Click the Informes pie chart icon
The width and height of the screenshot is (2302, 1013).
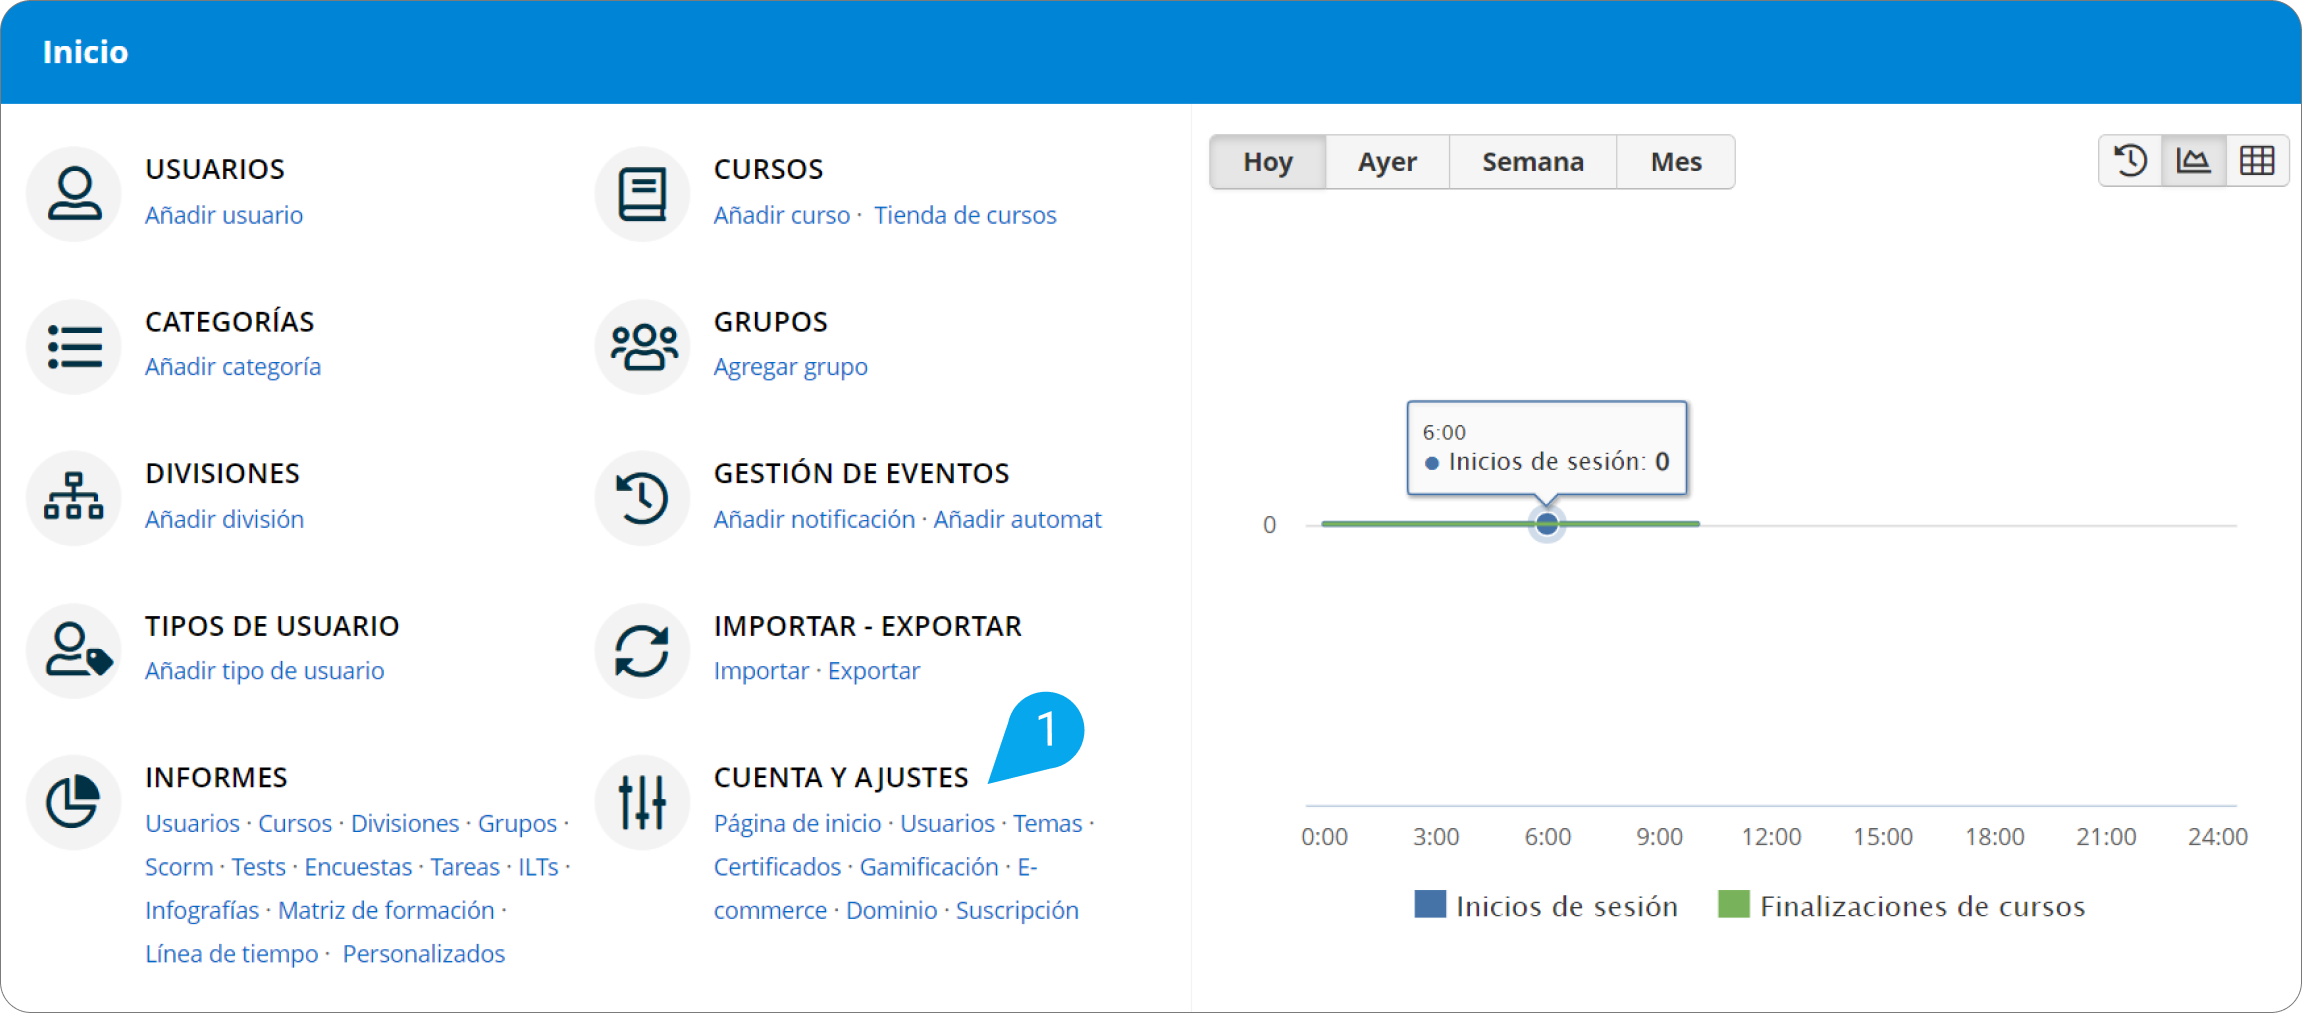74,801
